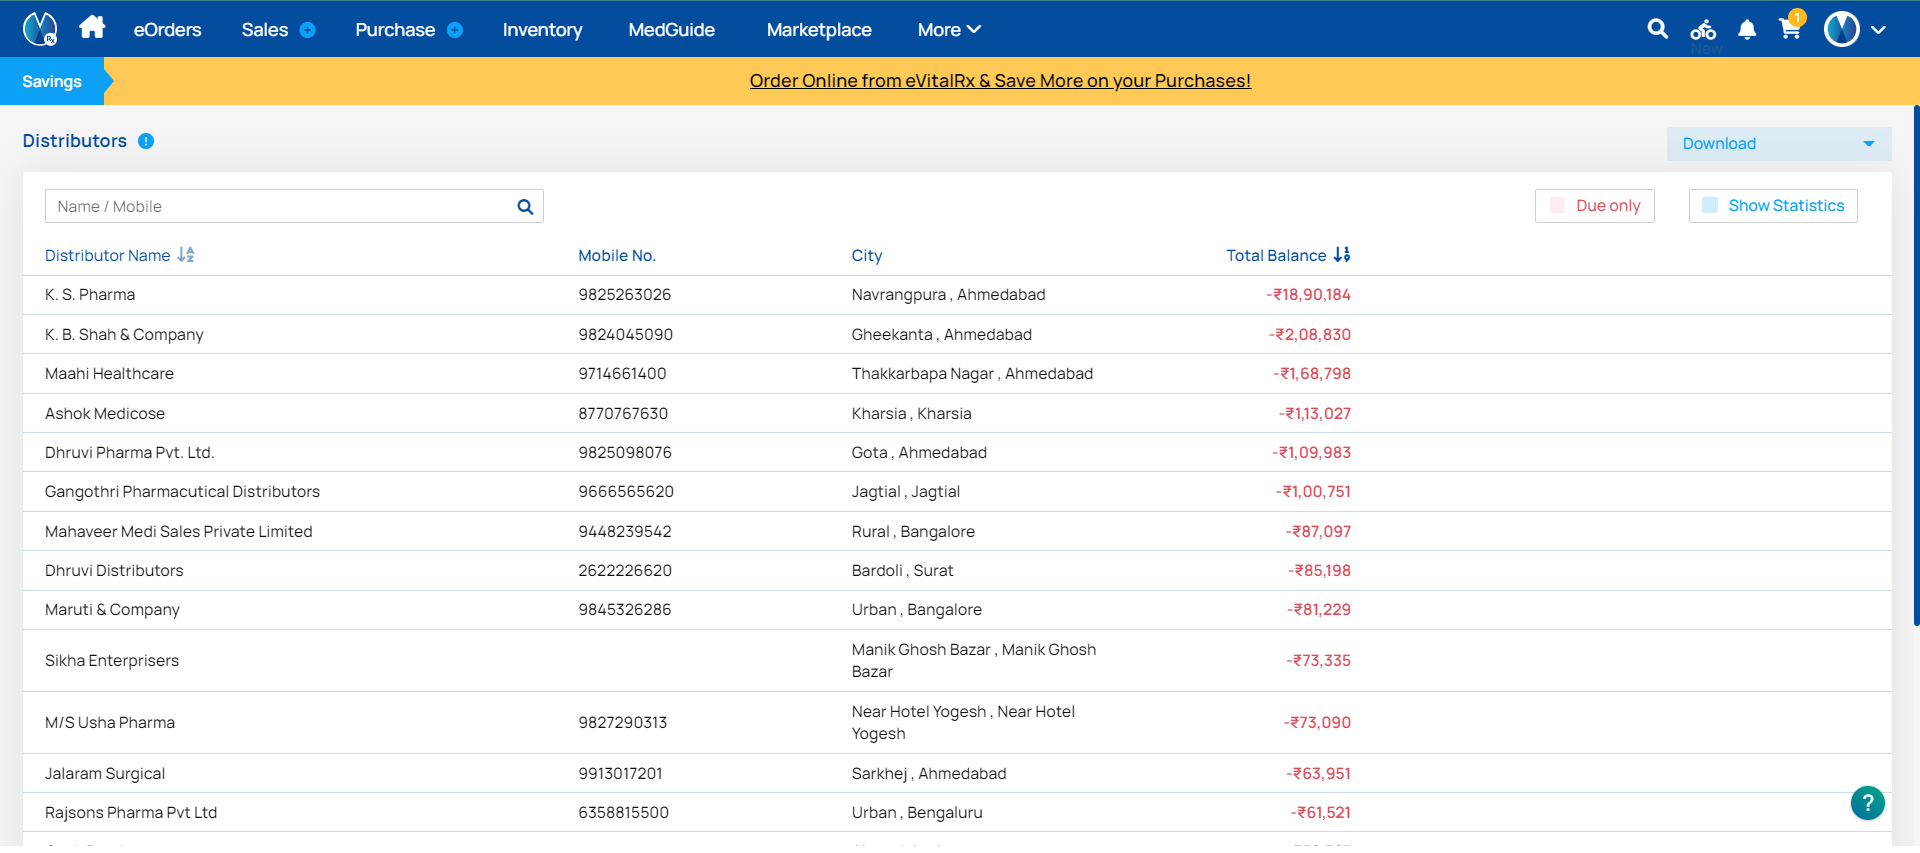1920x853 pixels.
Task: Click the Distributors heading
Action: [x=75, y=141]
